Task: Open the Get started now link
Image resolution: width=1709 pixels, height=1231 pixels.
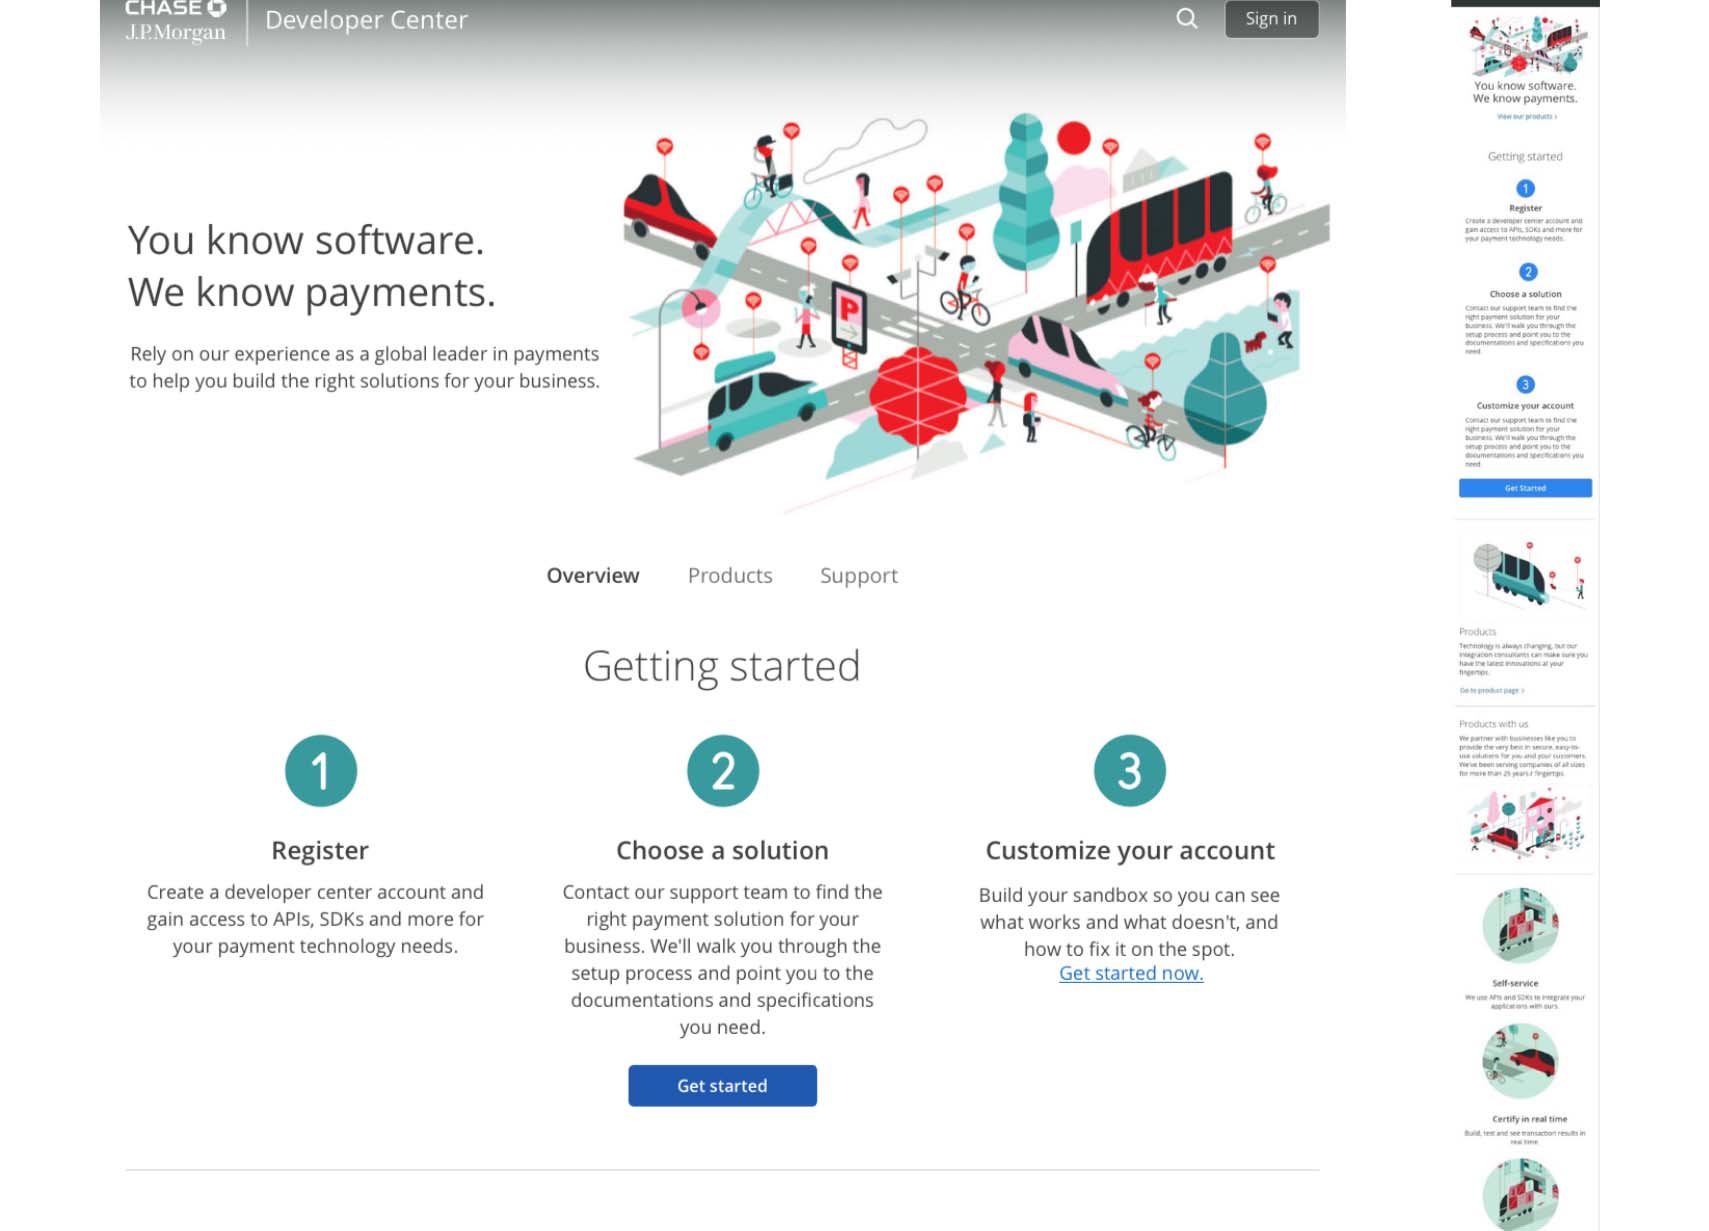Action: pos(1131,973)
